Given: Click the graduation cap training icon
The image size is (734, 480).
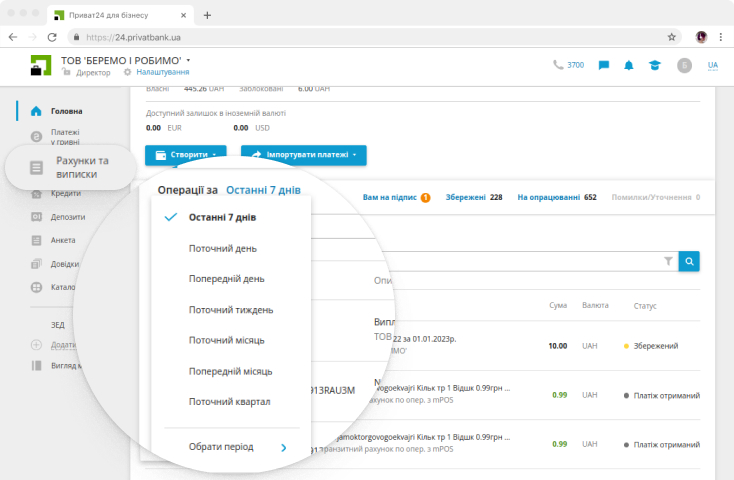Looking at the screenshot, I should pos(654,65).
